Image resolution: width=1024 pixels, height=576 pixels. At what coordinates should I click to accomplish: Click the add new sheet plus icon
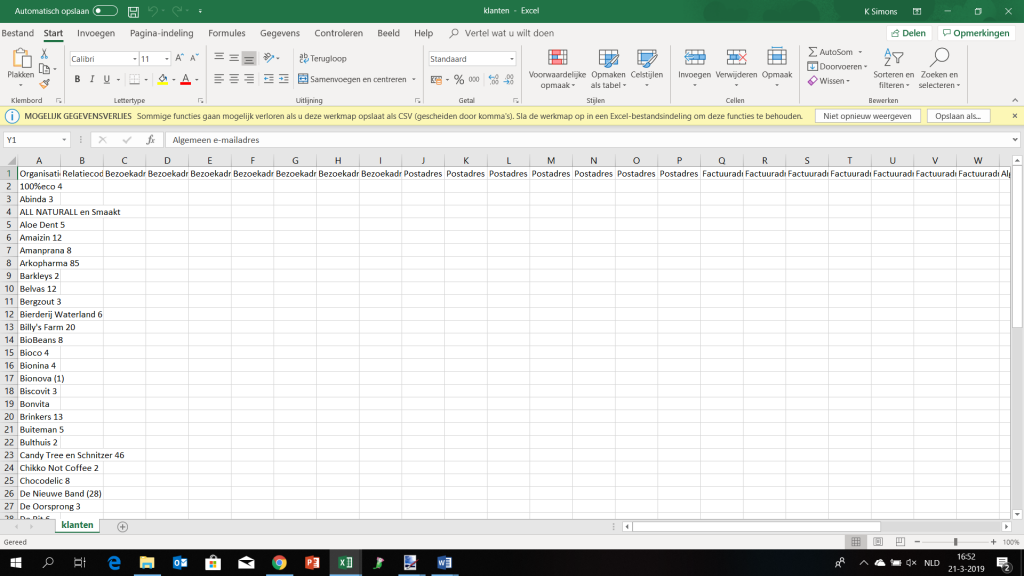(123, 526)
